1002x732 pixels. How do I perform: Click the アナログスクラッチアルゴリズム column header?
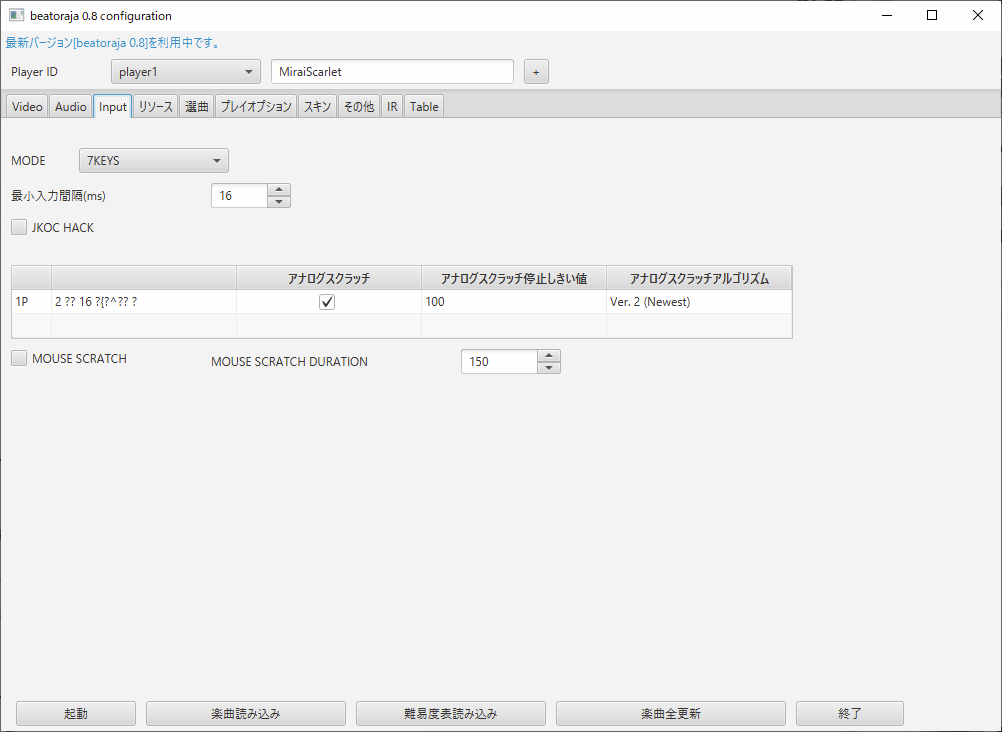coord(699,278)
